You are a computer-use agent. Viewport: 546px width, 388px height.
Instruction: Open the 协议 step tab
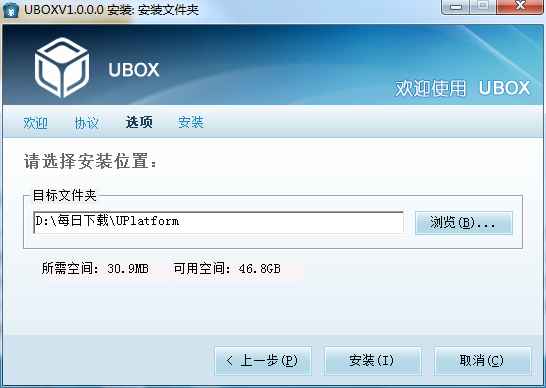[87, 123]
